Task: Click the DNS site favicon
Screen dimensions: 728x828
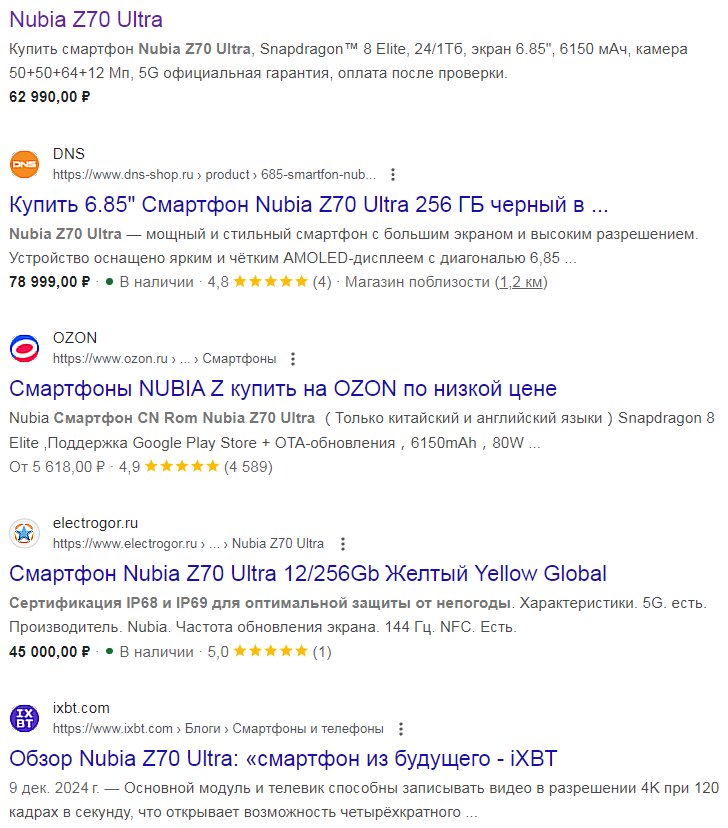Action: pyautogui.click(x=24, y=164)
